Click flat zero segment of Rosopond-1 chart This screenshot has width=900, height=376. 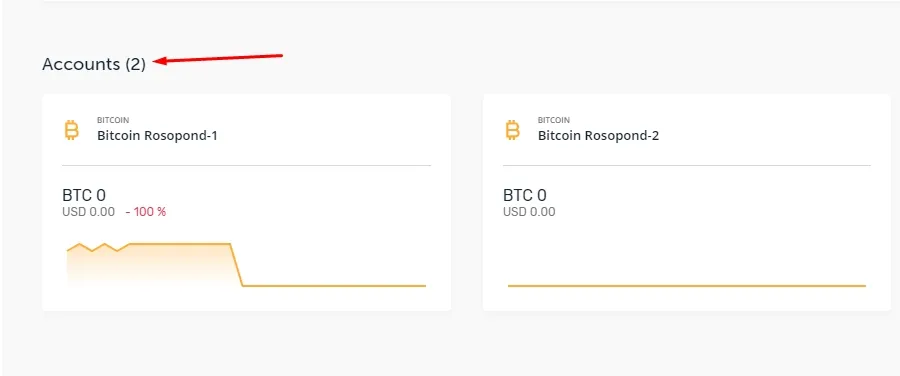coord(334,285)
